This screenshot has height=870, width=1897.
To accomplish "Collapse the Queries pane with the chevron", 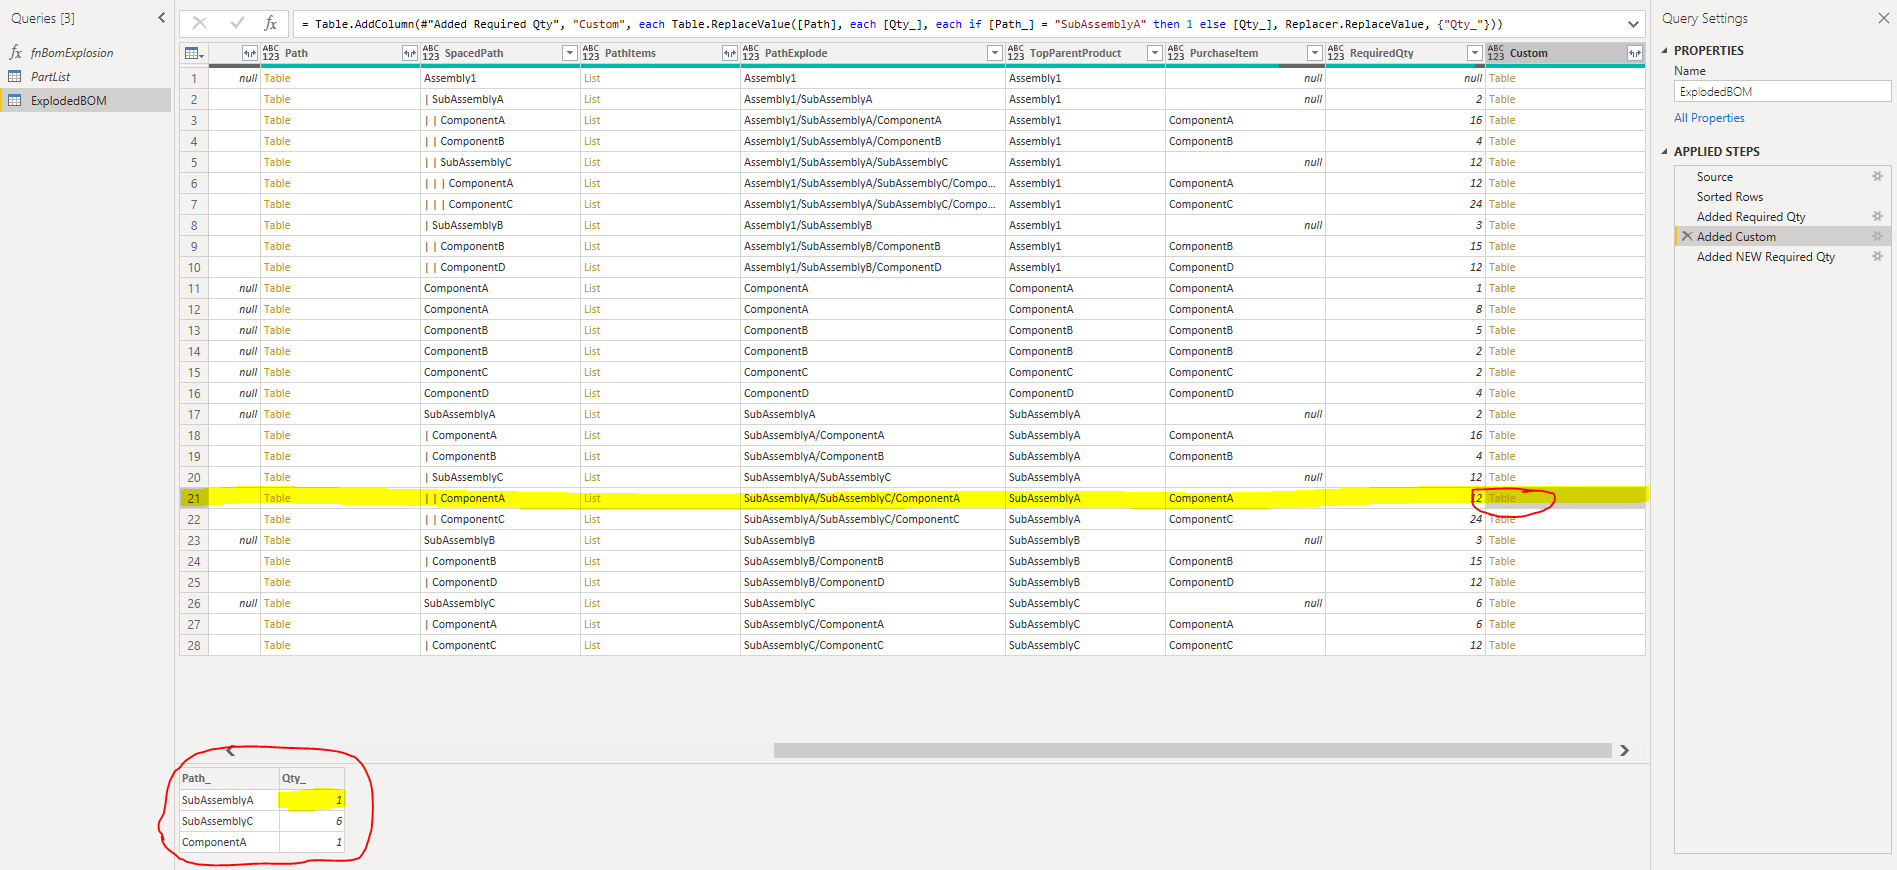I will click(x=162, y=18).
